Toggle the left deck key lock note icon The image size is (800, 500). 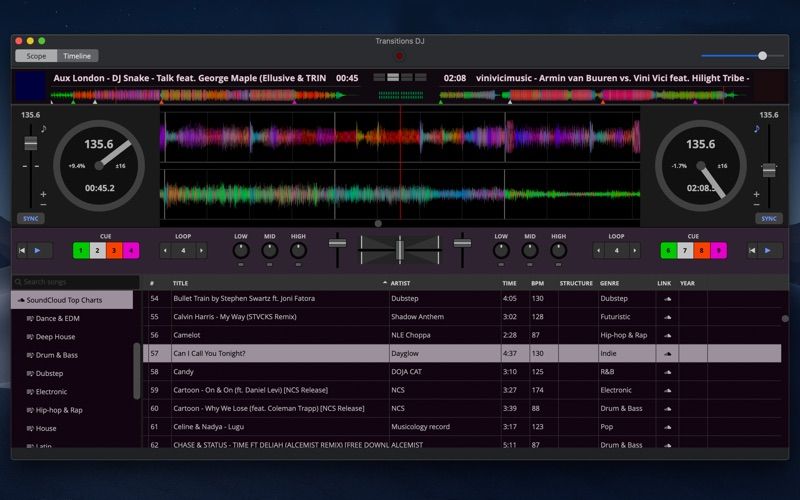(43, 129)
